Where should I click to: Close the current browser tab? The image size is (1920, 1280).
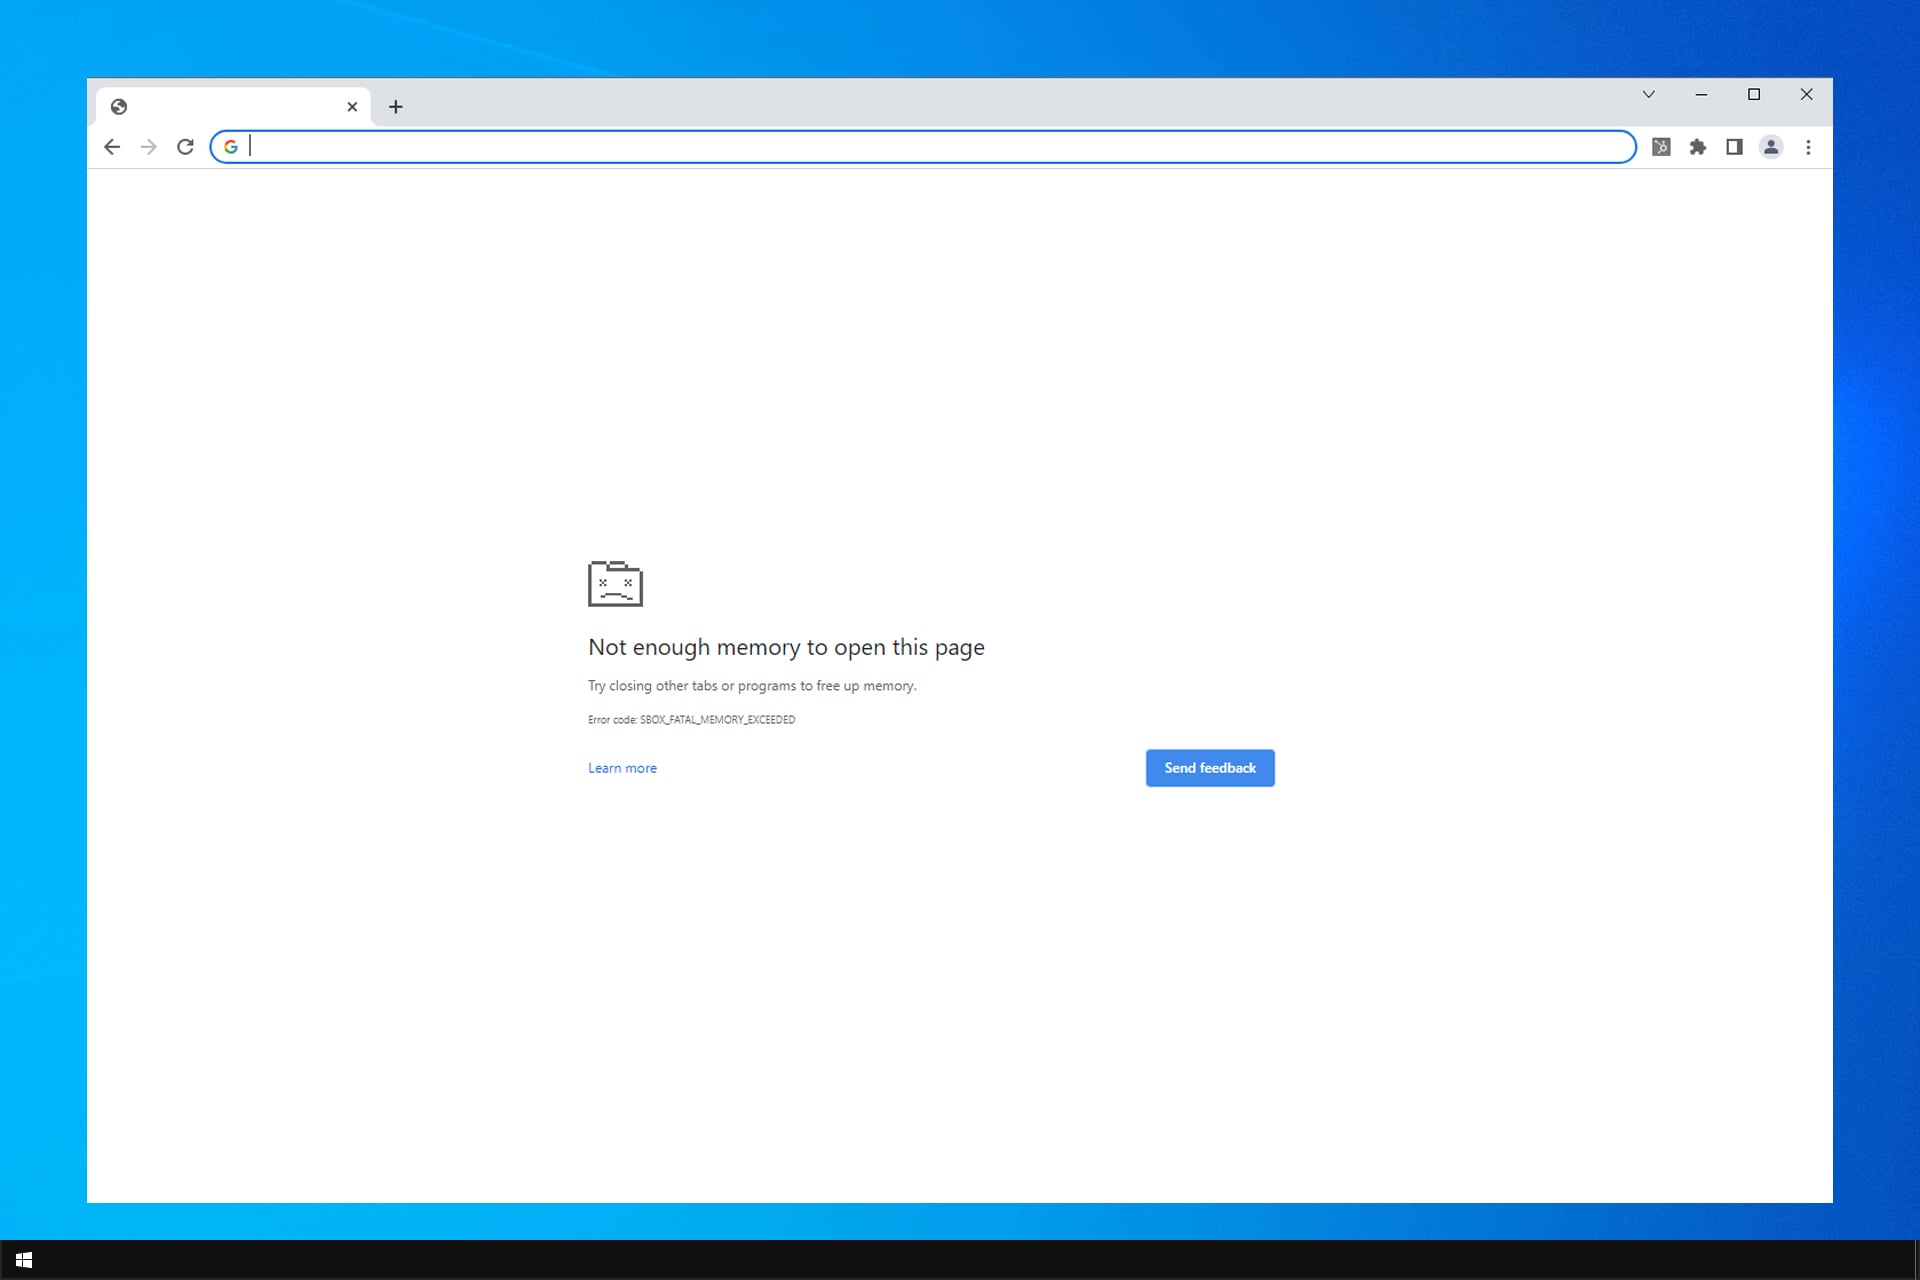pyautogui.click(x=352, y=107)
